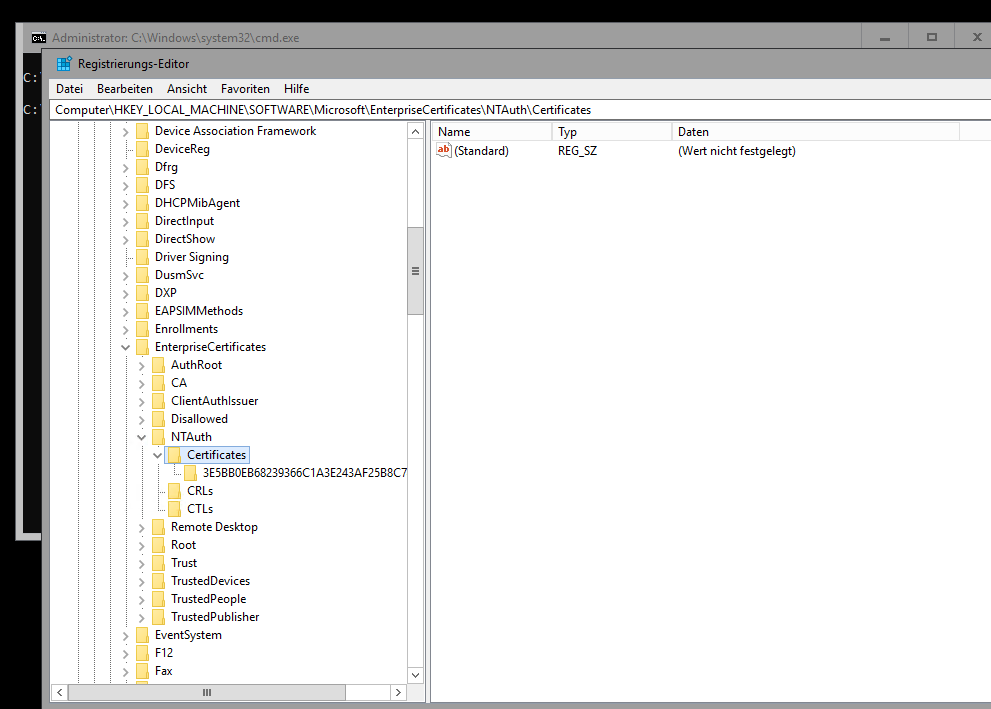This screenshot has width=991, height=709.
Task: Click the CRLs folder icon
Action: (x=175, y=491)
